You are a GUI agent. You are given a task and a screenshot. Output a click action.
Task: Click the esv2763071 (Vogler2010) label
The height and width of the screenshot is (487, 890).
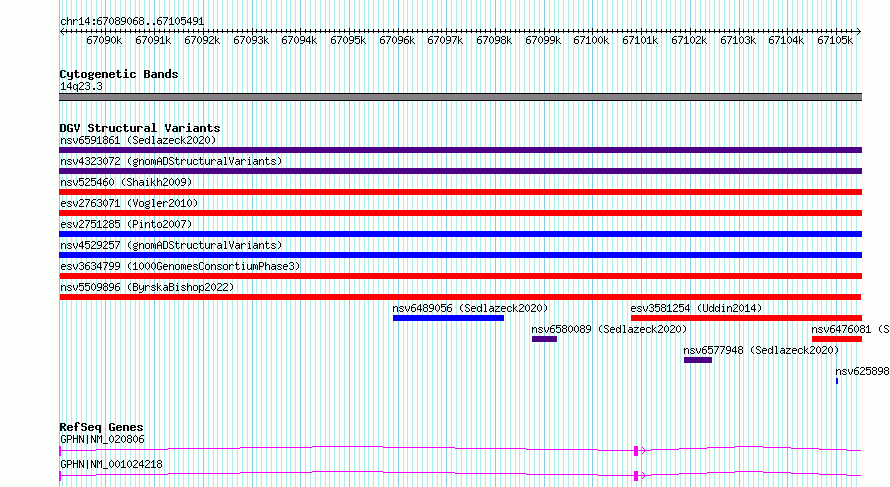pos(129,203)
